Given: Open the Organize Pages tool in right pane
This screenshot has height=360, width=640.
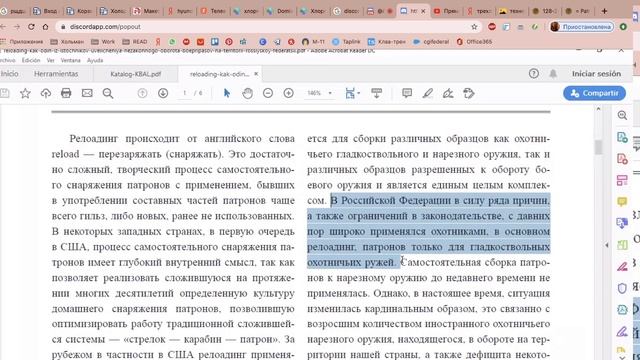Looking at the screenshot, I should pos(622,180).
